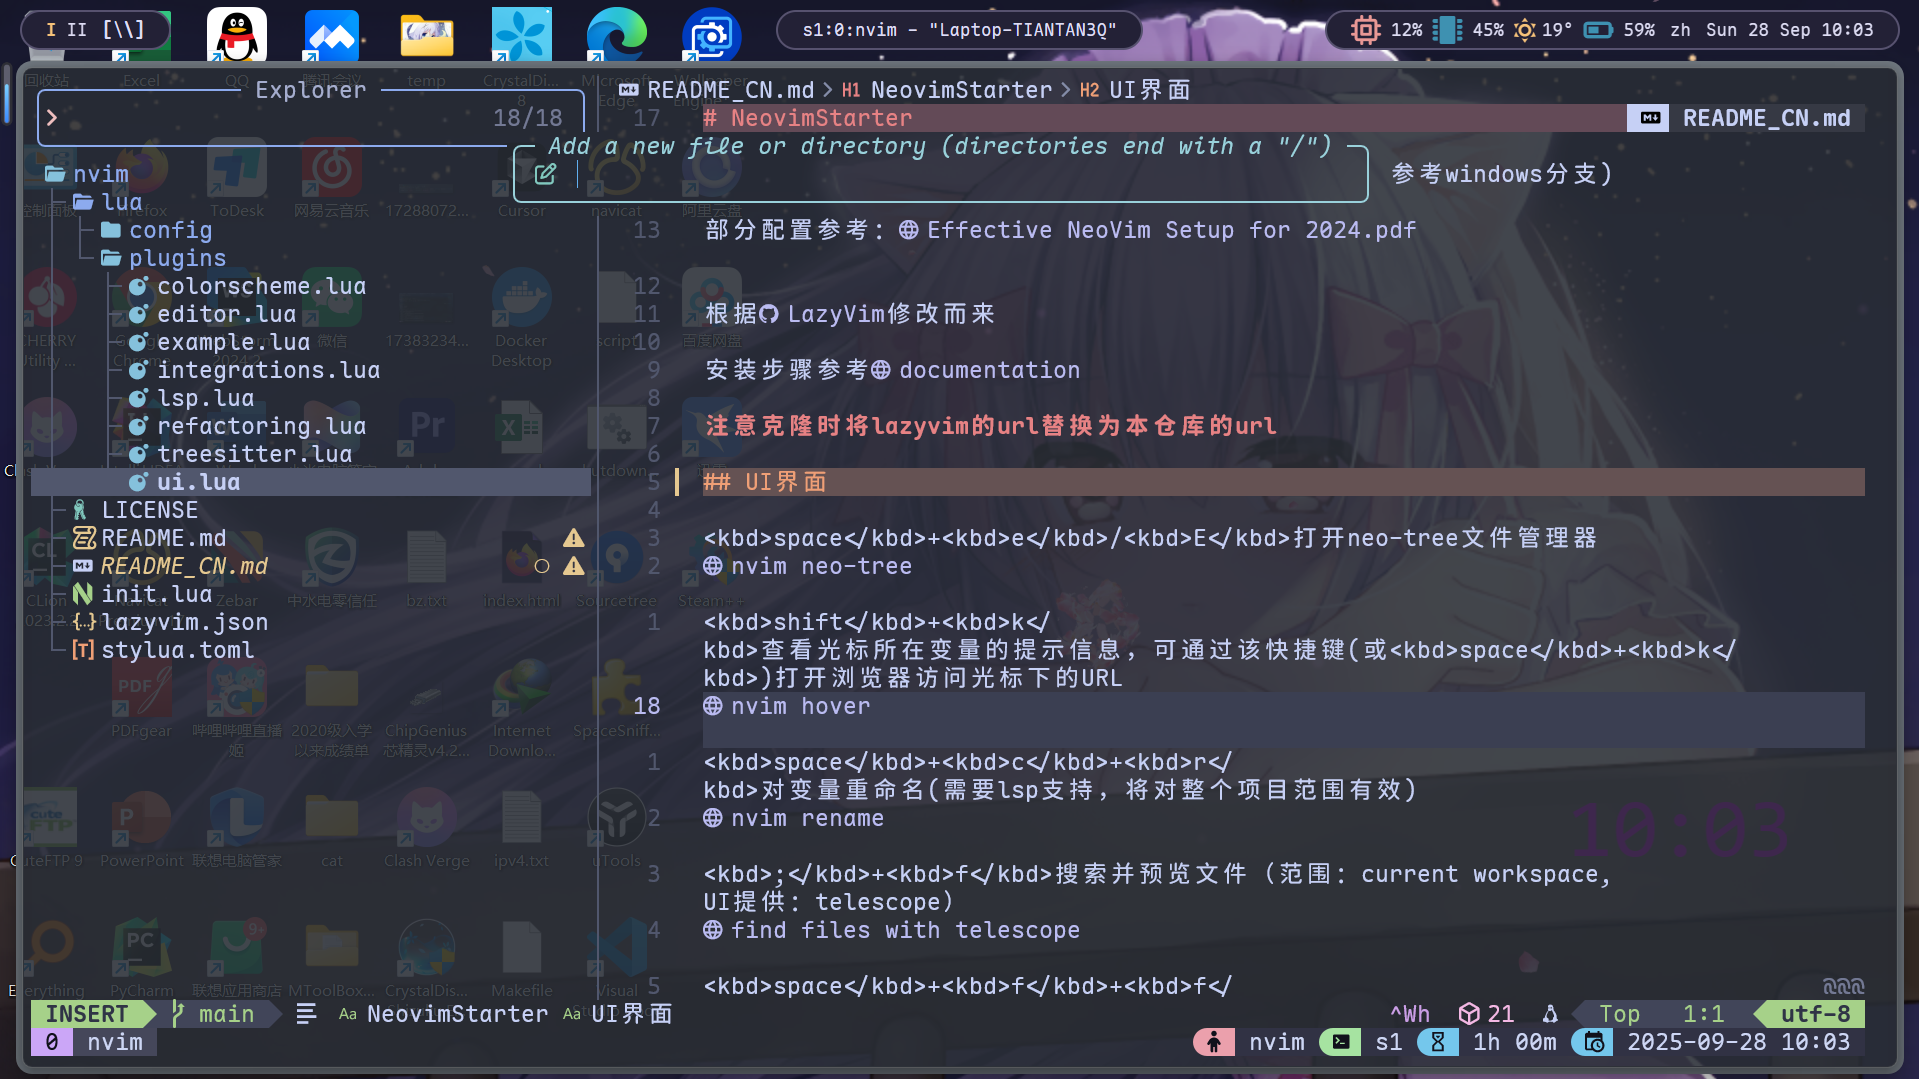Open colorscheme.lua in the explorer

261,286
